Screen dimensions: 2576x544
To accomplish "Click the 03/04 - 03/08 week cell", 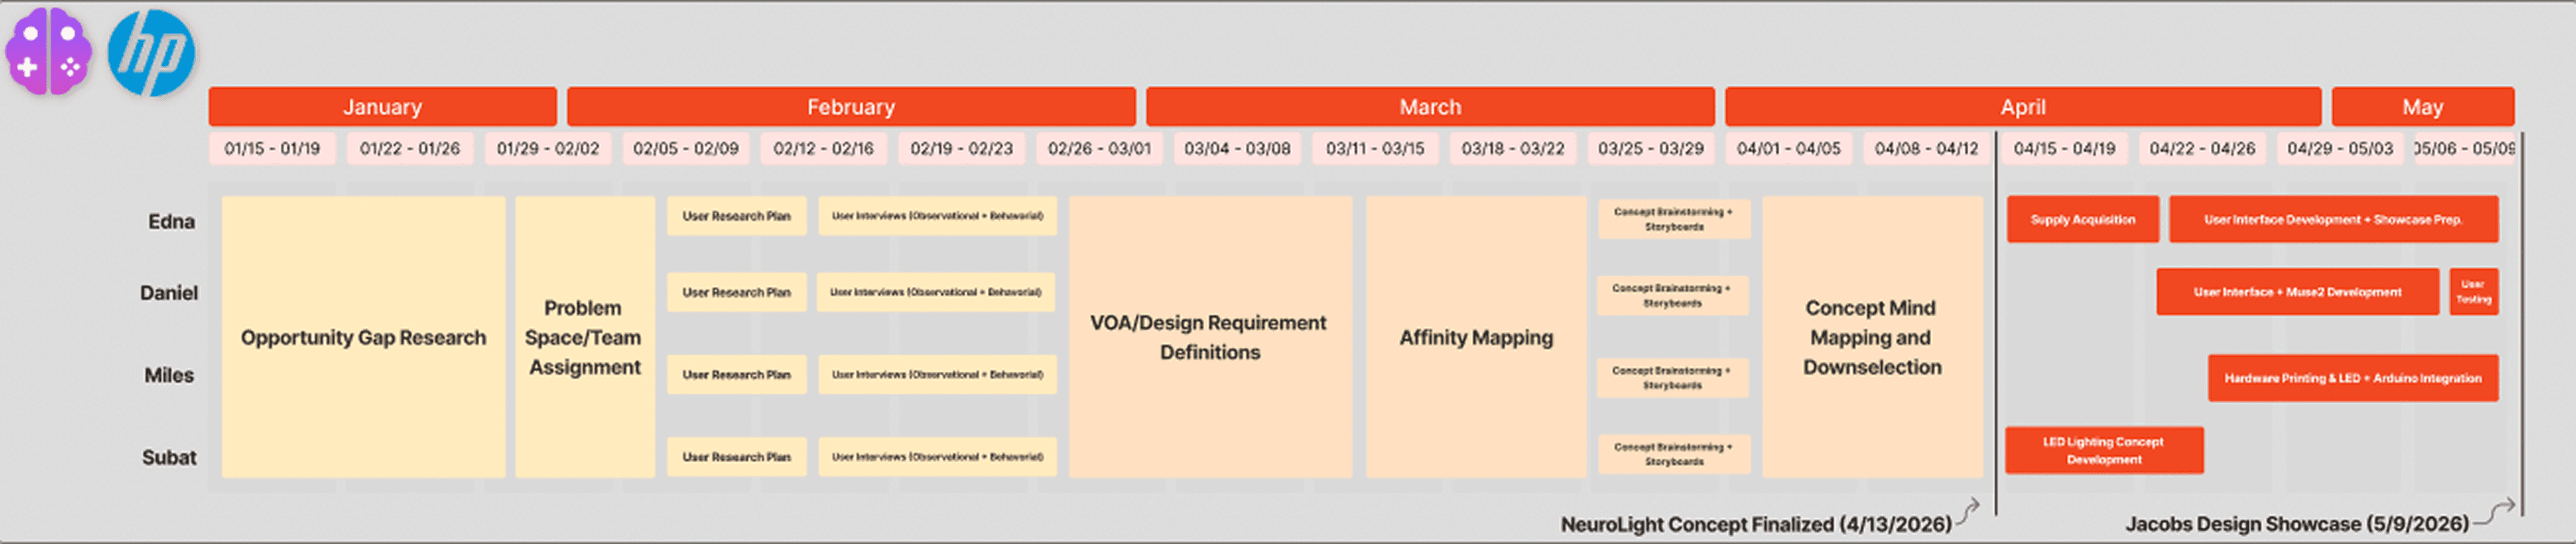I will 1237,149.
